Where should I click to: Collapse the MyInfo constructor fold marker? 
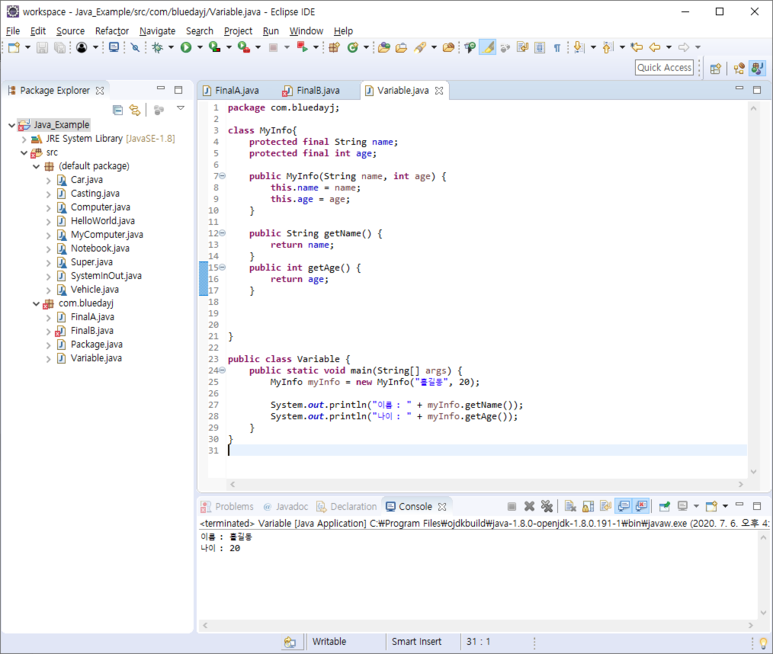click(x=222, y=176)
